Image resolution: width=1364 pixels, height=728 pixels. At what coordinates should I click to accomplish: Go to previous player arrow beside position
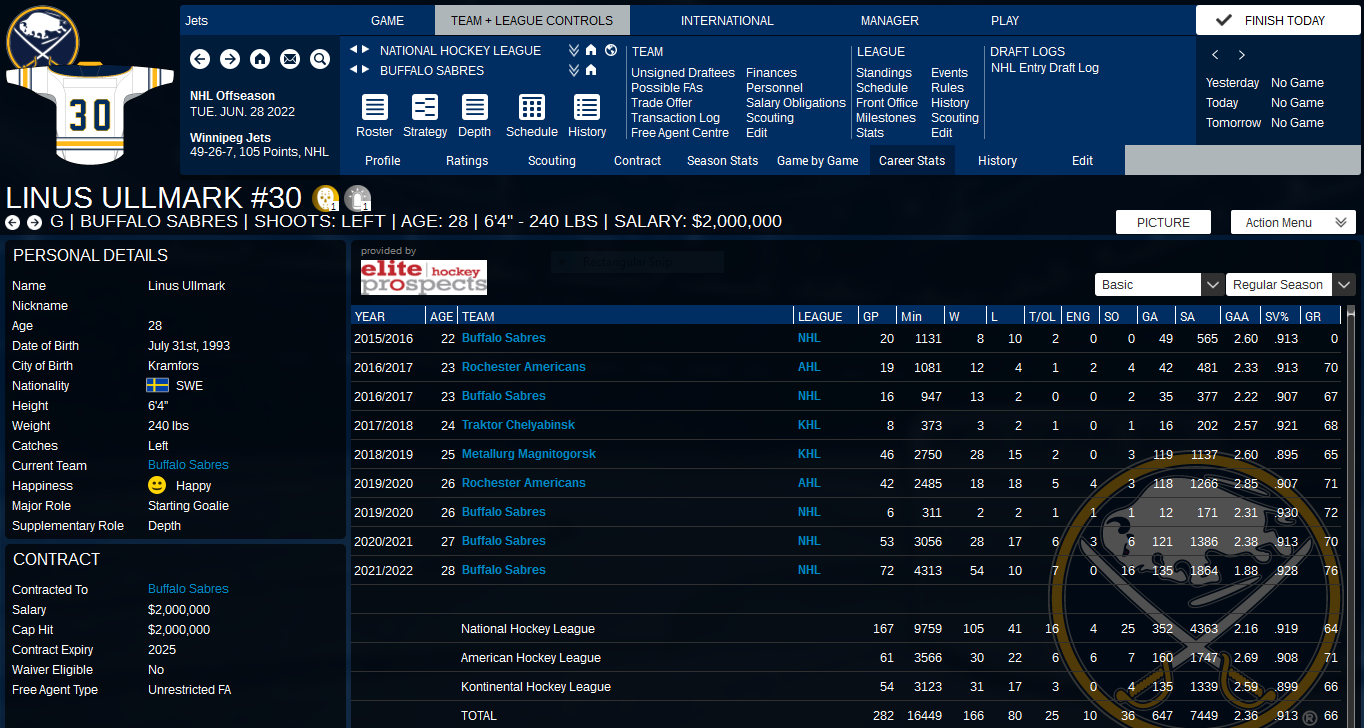[13, 222]
